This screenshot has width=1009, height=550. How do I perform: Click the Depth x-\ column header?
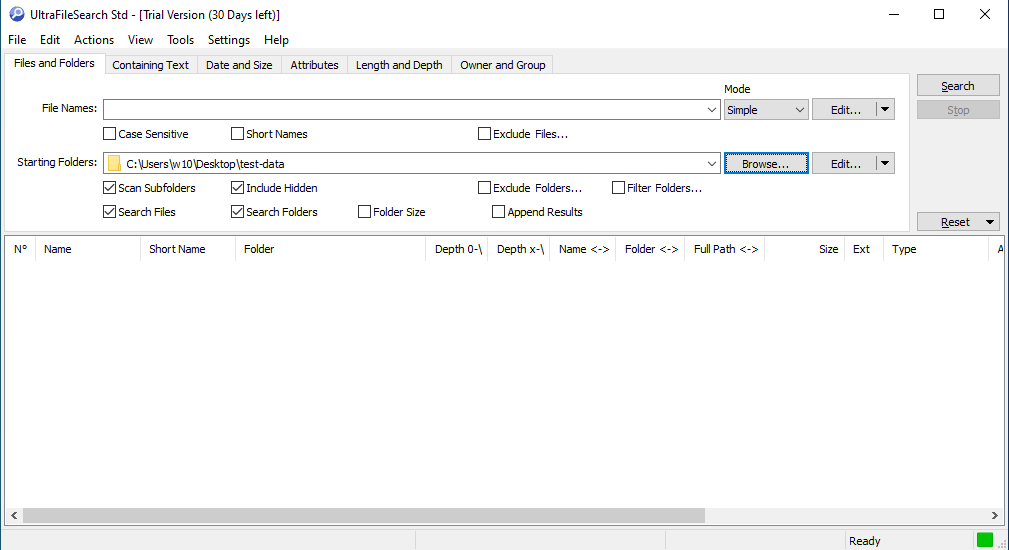click(519, 249)
